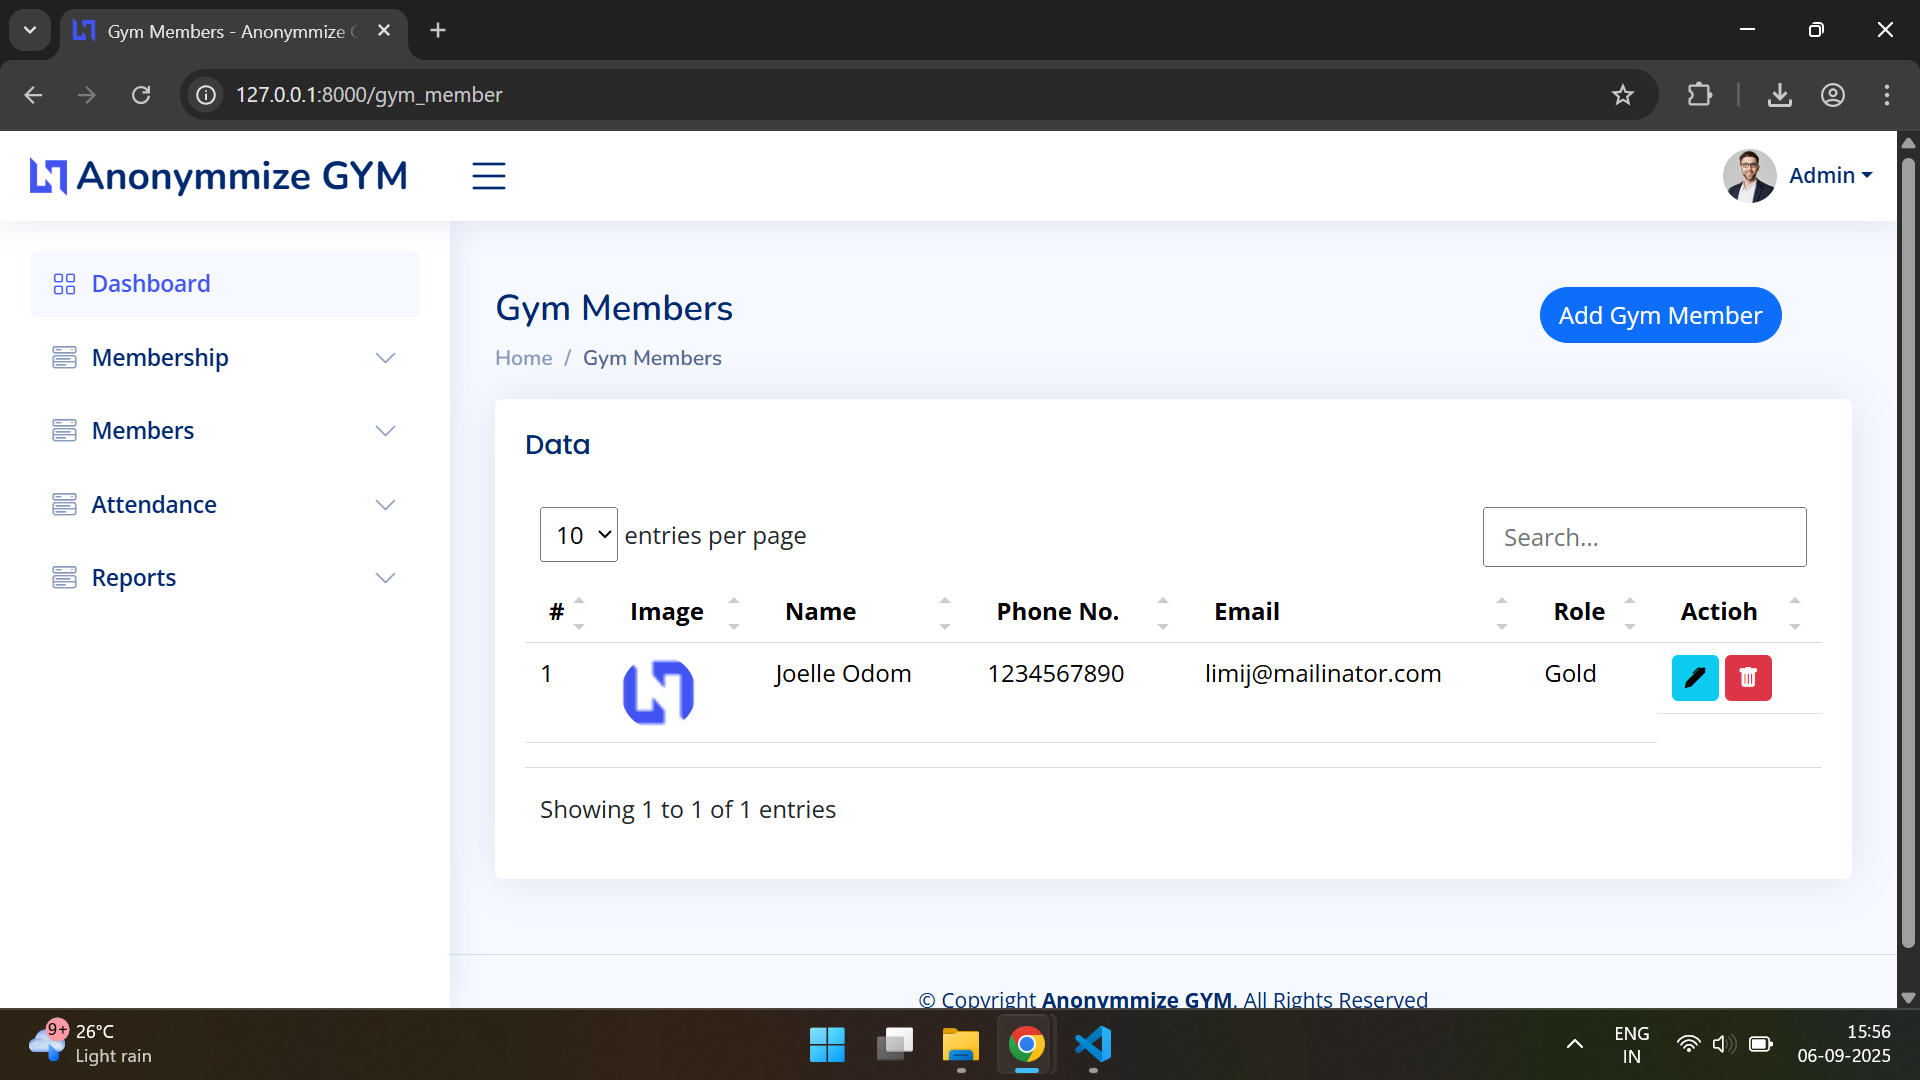Click the Anonymmize GYM logo
The width and height of the screenshot is (1920, 1080).
(x=219, y=176)
